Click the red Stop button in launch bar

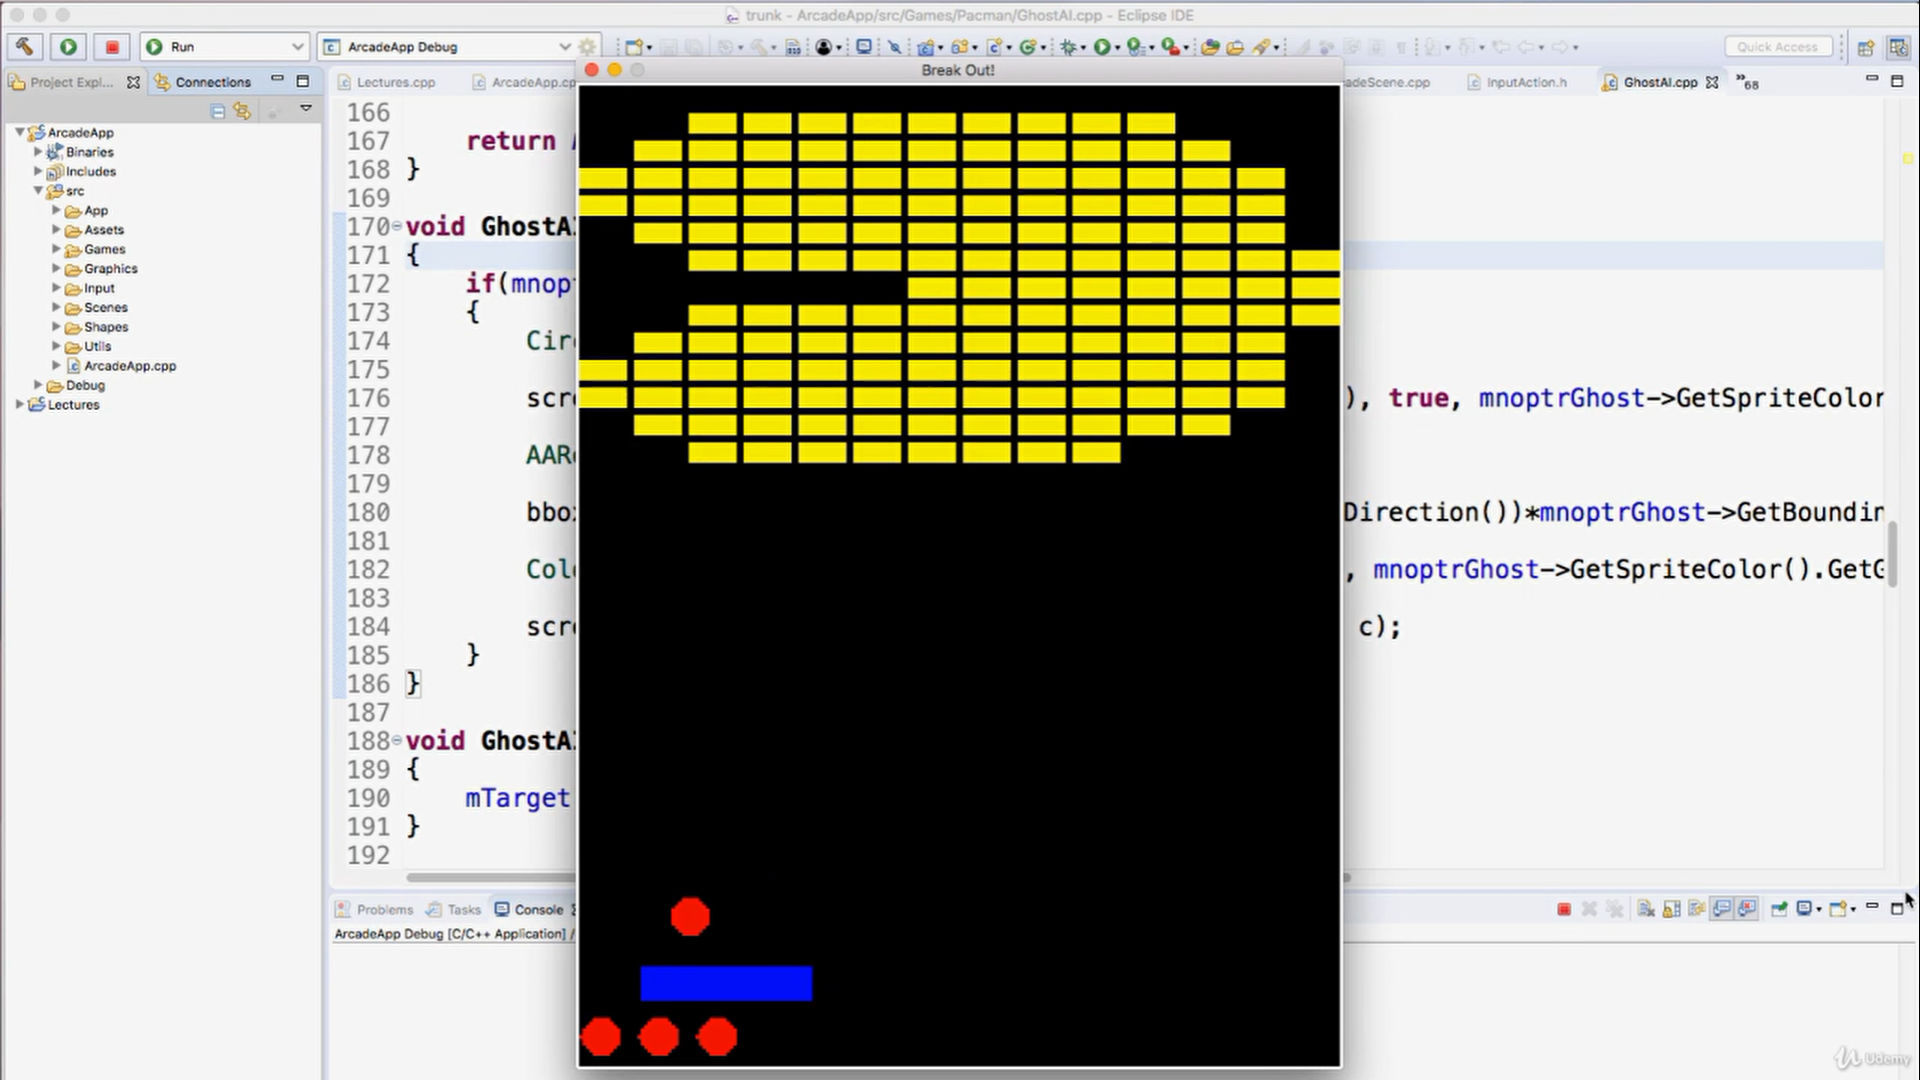pyautogui.click(x=112, y=46)
